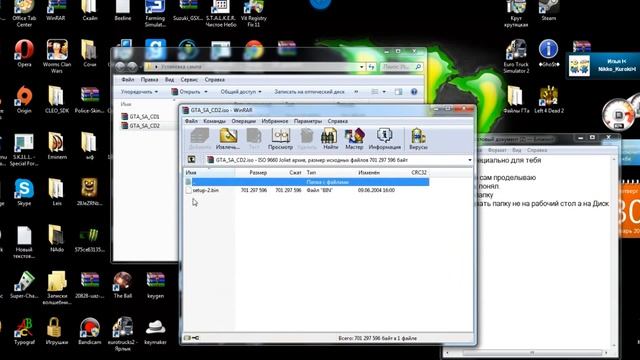
Task: Select the setup-2.bin file row in WinRAR
Action: tap(306, 190)
